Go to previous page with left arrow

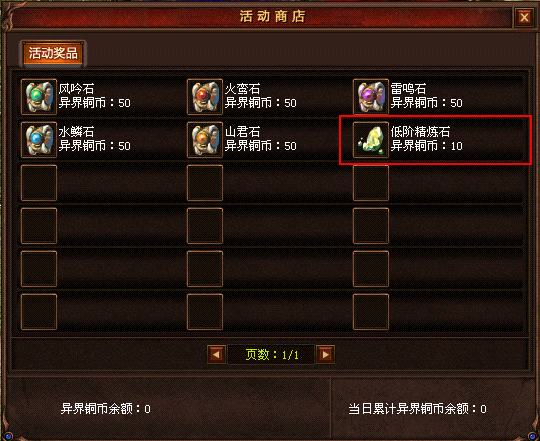tap(217, 355)
